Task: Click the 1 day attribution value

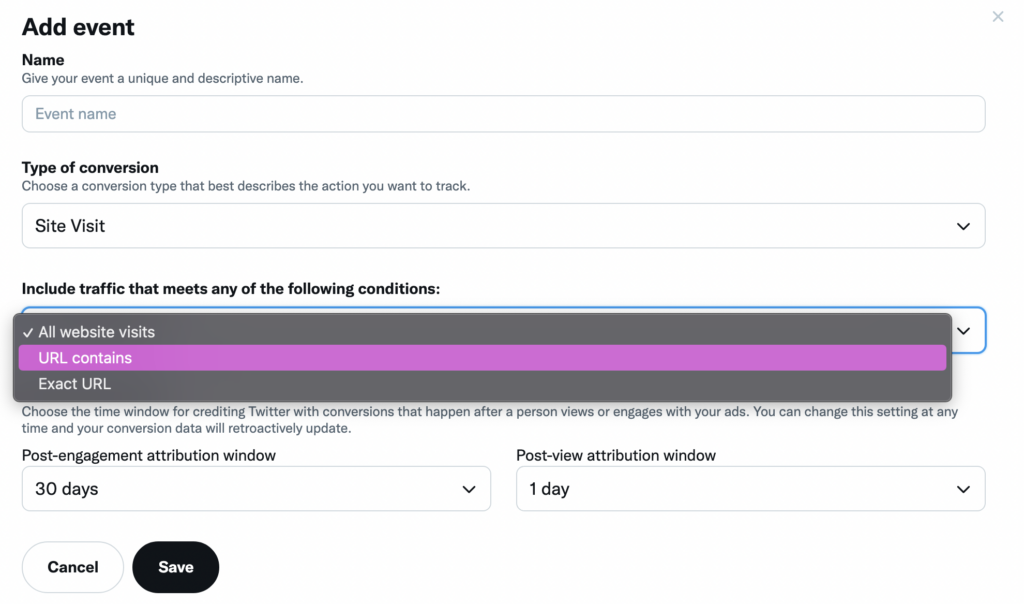Action: pyautogui.click(x=547, y=489)
